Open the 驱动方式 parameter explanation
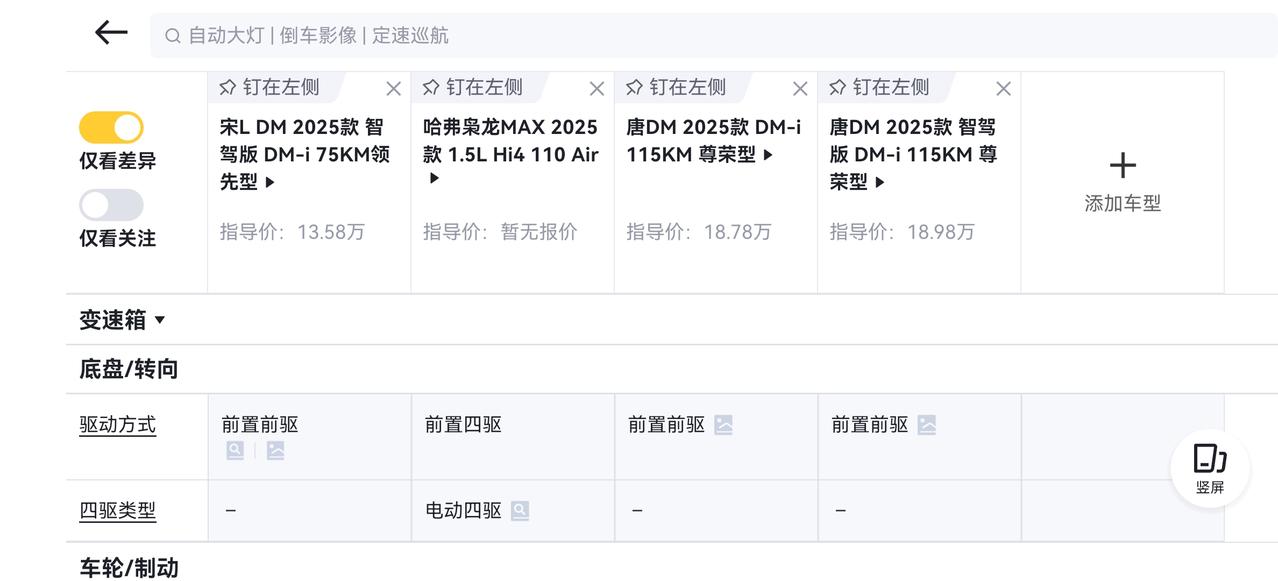 point(118,425)
